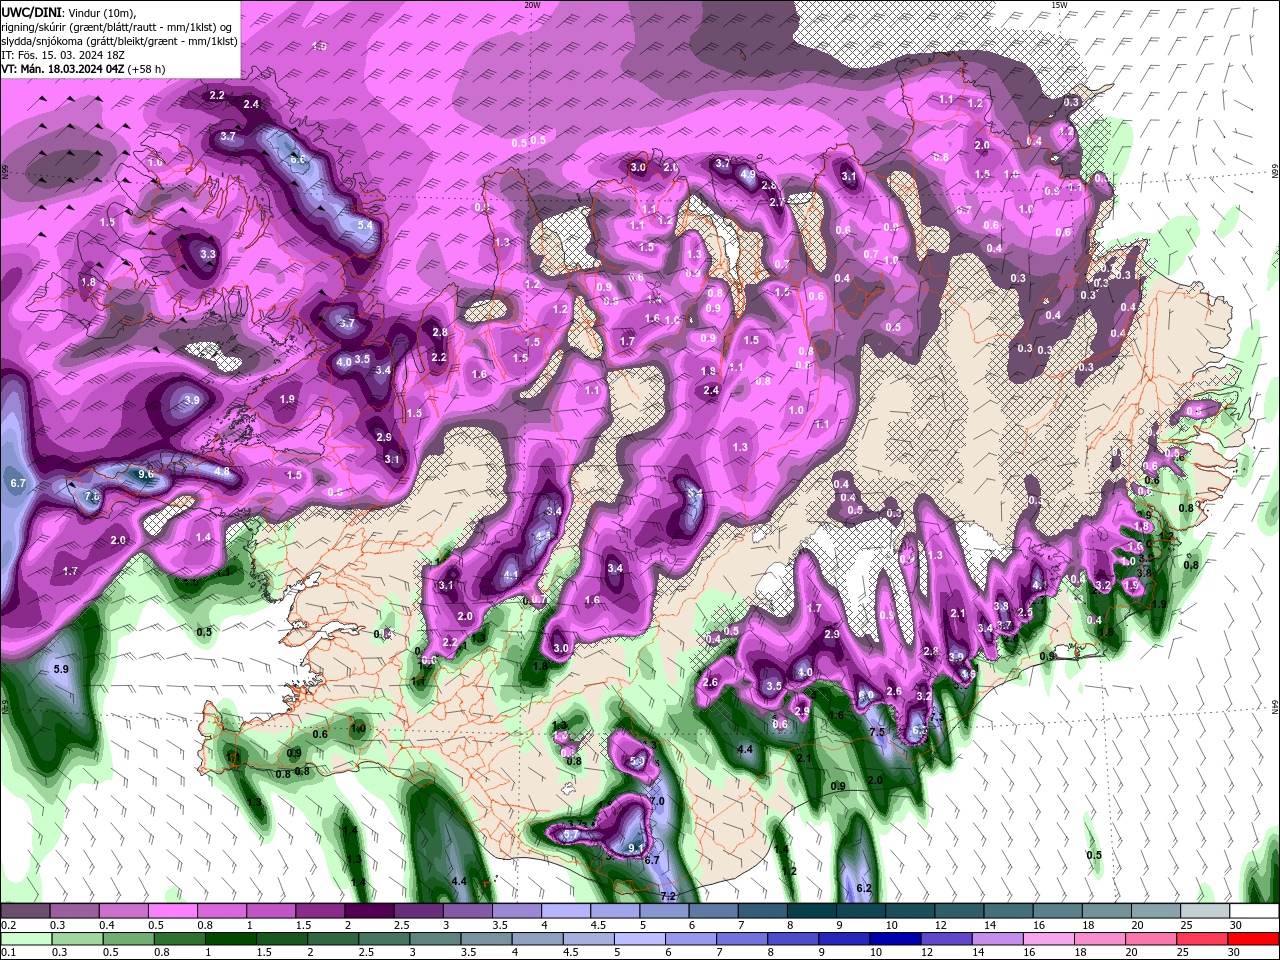This screenshot has height=960, width=1280.
Task: Pick top-row swatch between 4 and 4.5
Action: (x=564, y=911)
